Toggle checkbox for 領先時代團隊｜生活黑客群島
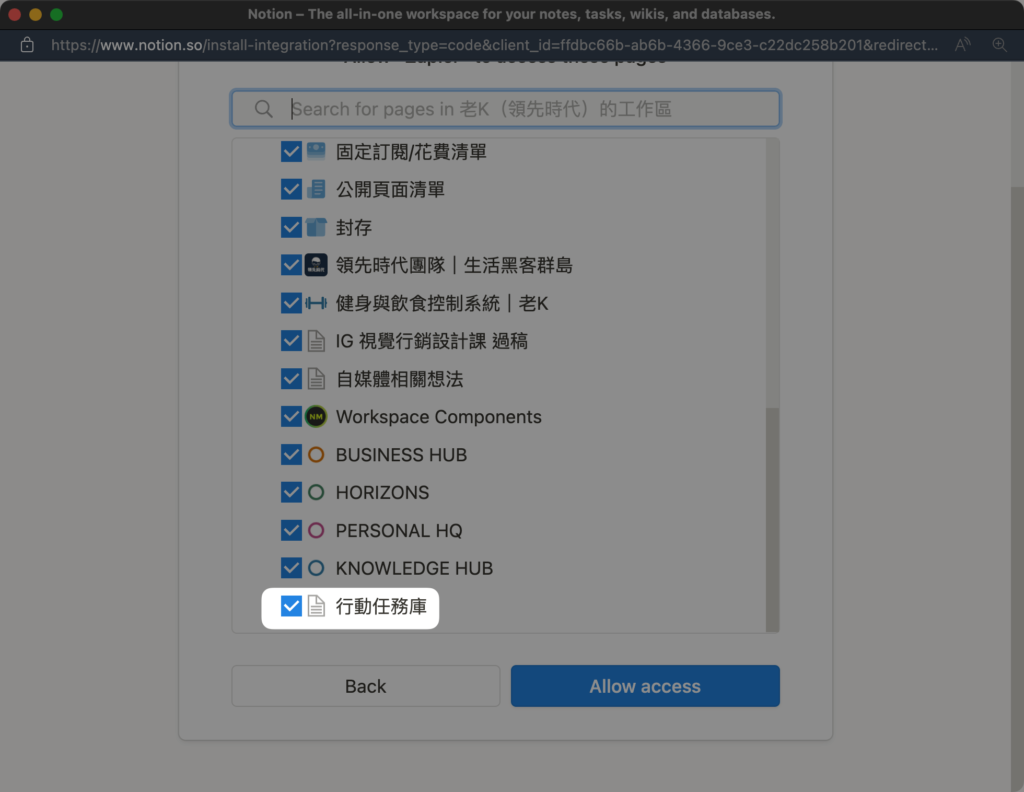 [x=291, y=265]
